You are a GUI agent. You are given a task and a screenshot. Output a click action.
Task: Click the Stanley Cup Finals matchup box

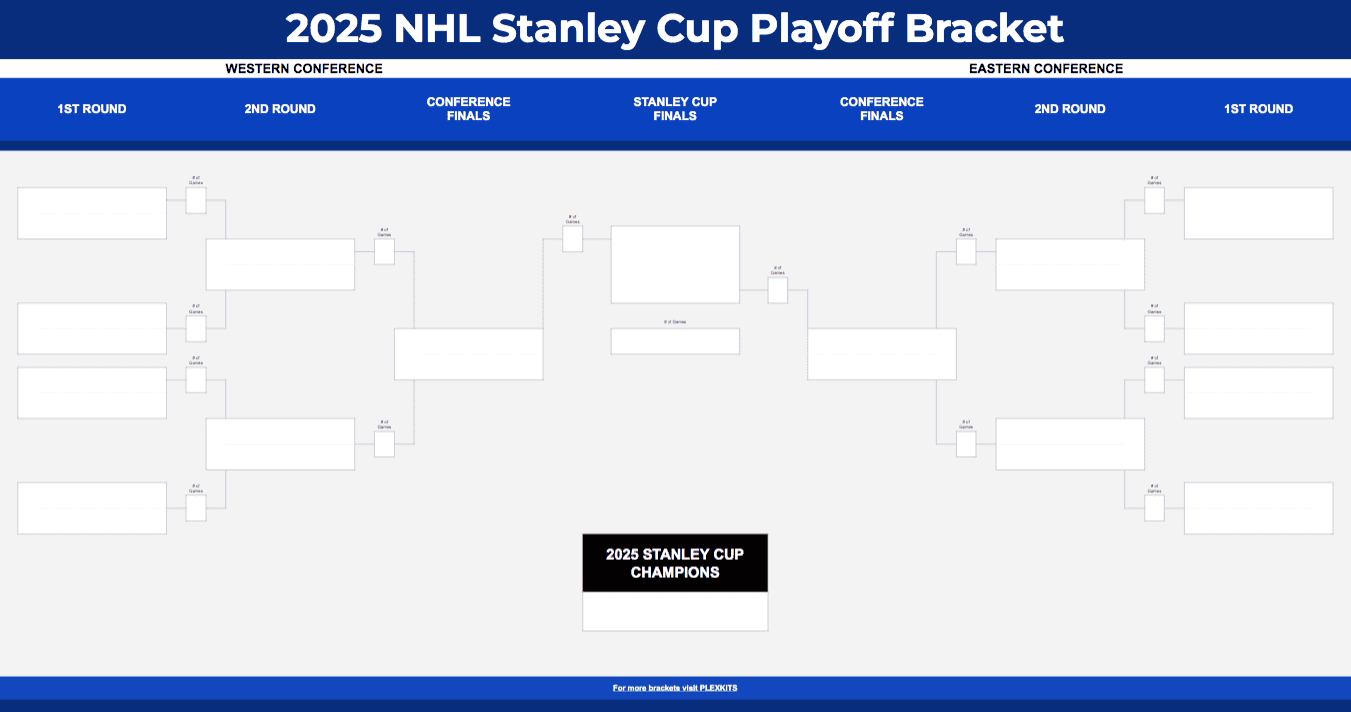pos(675,264)
